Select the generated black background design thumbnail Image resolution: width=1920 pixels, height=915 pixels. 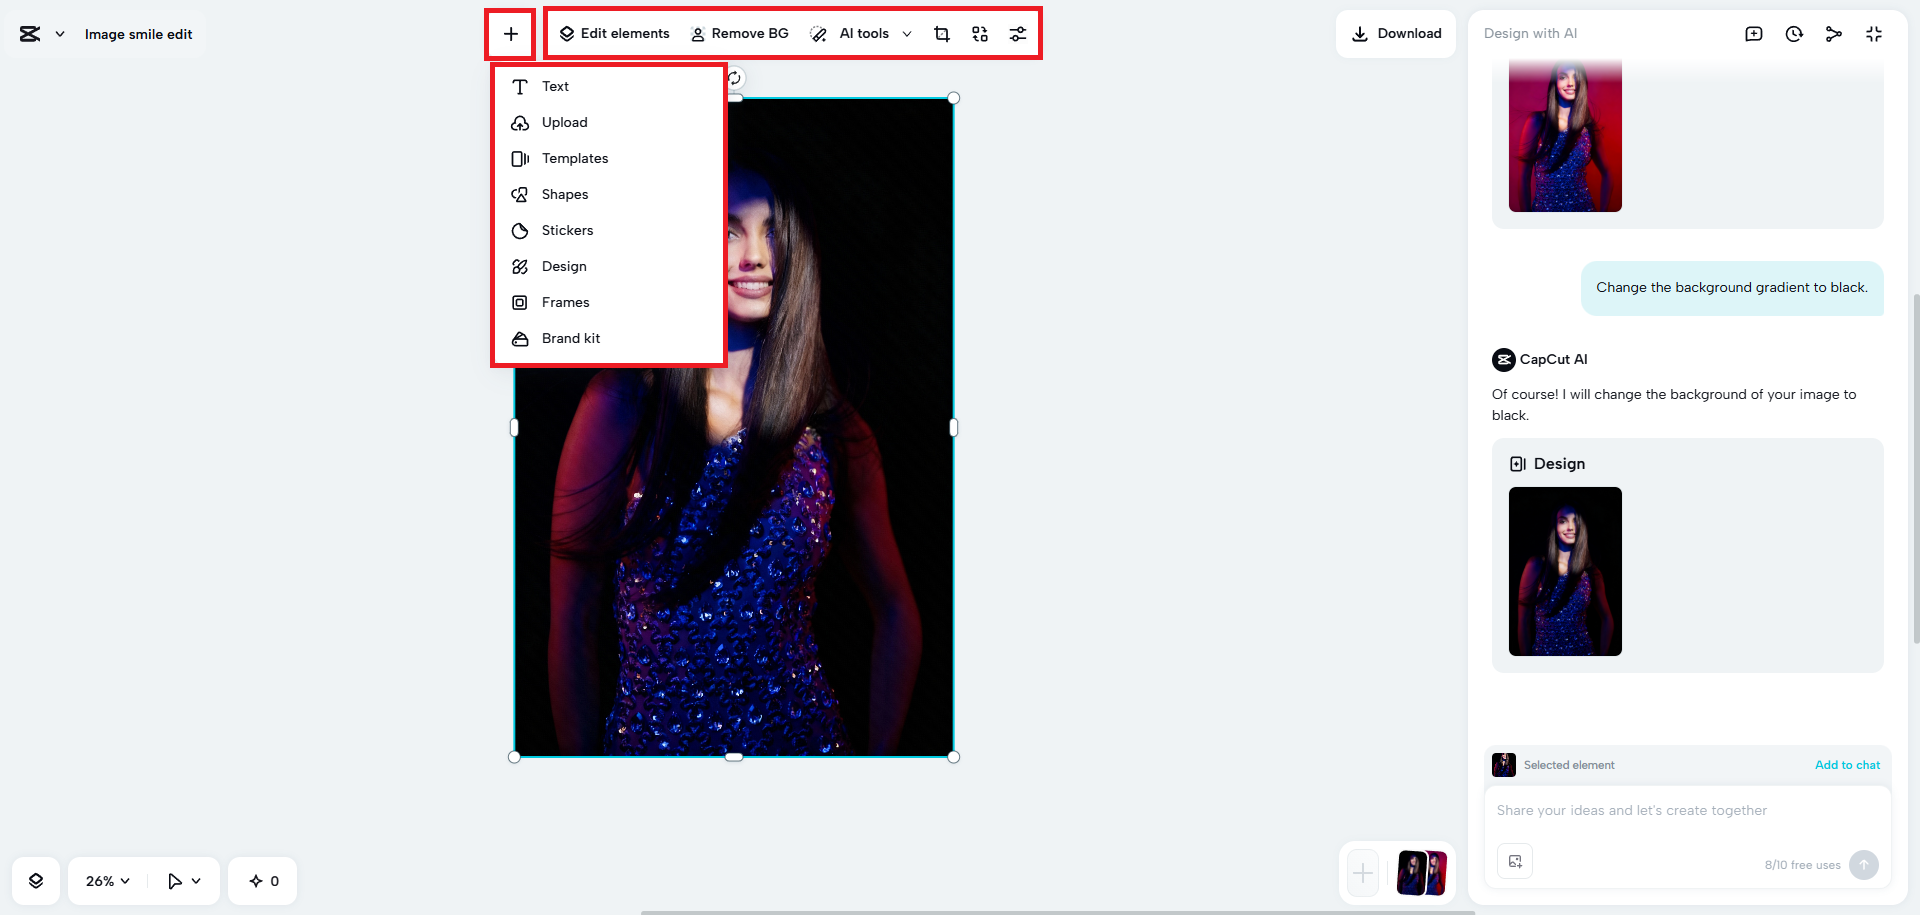click(x=1565, y=572)
